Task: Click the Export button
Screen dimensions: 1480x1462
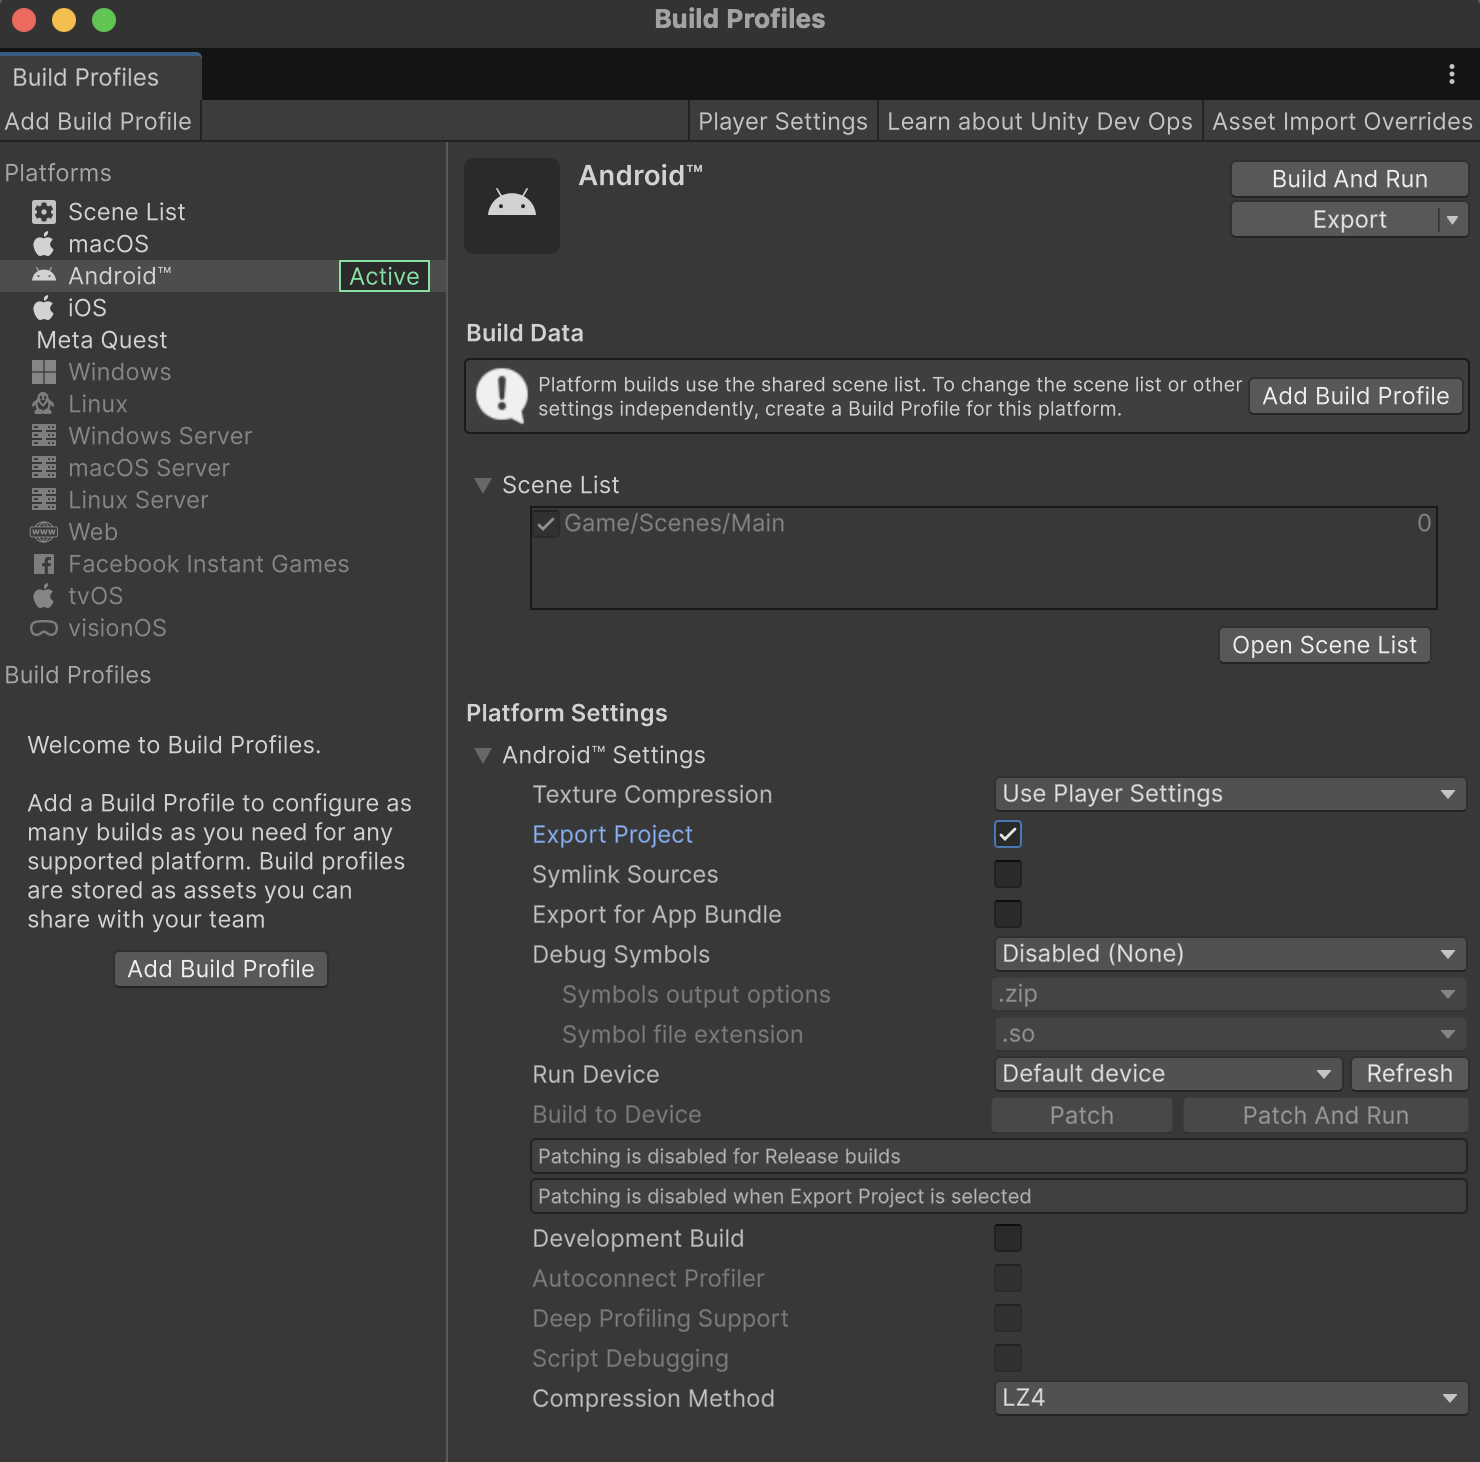Action: click(1335, 220)
